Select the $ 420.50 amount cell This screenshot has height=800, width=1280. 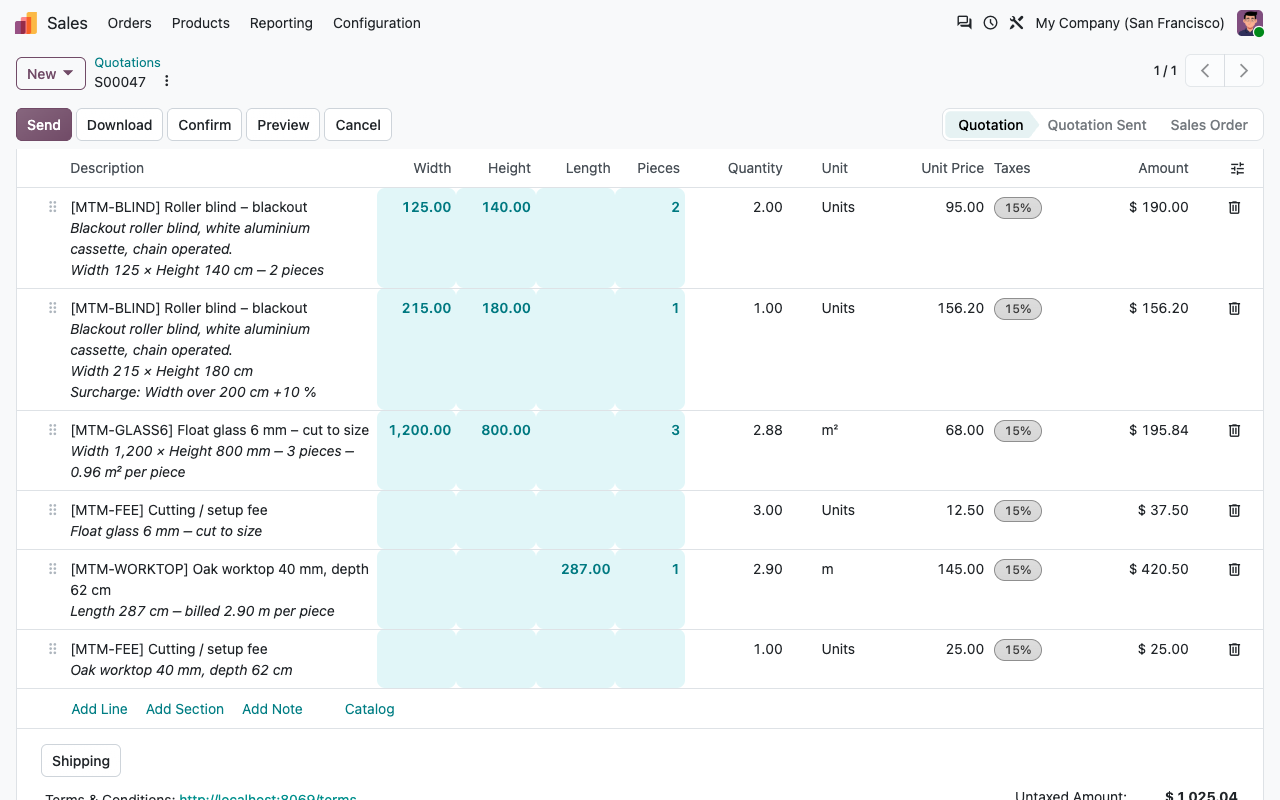point(1159,569)
